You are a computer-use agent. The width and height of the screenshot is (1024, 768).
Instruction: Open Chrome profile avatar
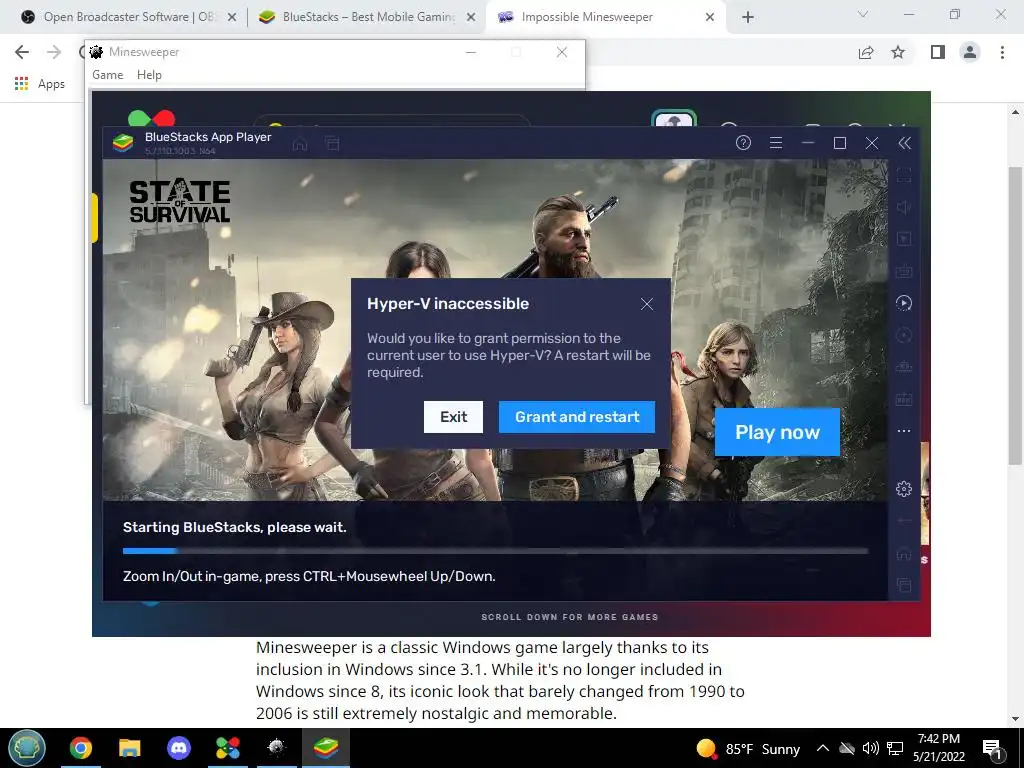[970, 52]
